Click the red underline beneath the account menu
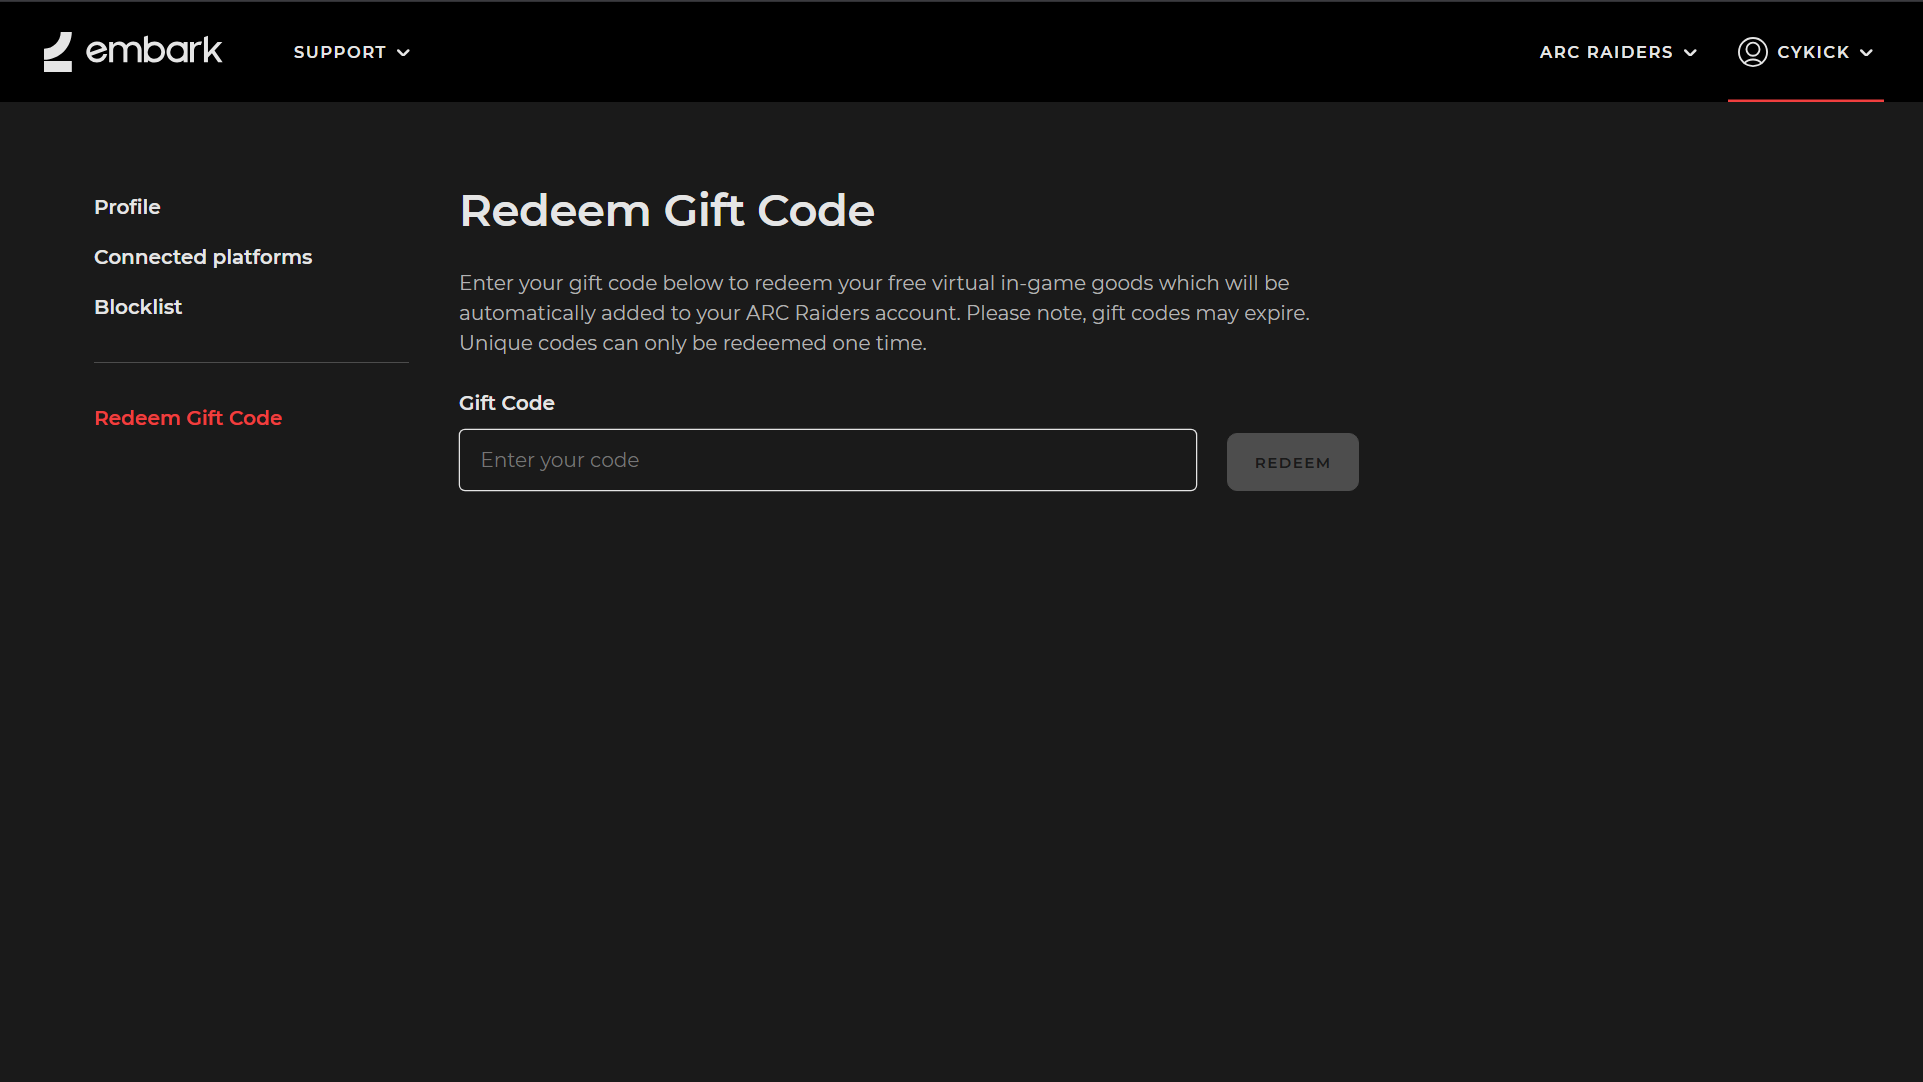This screenshot has height=1082, width=1923. point(1805,100)
